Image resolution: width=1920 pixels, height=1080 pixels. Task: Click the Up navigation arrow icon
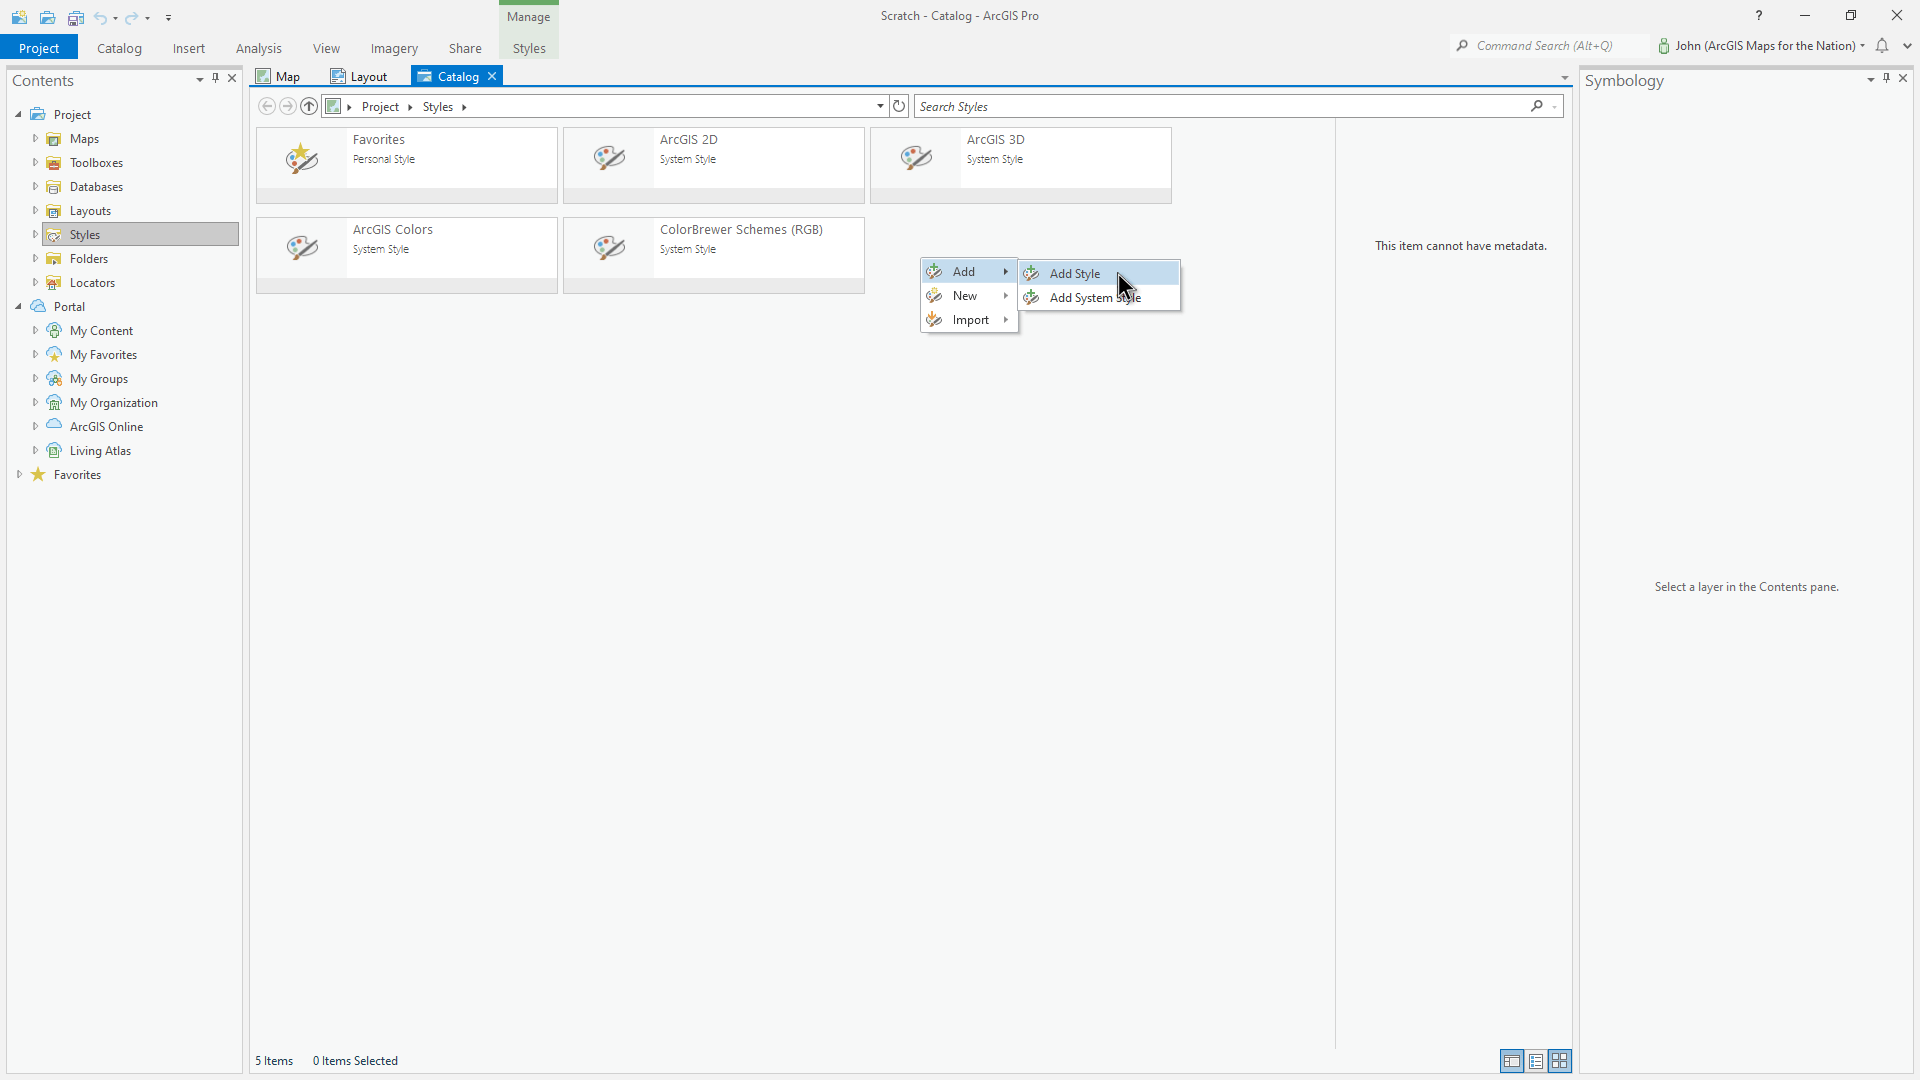[309, 106]
